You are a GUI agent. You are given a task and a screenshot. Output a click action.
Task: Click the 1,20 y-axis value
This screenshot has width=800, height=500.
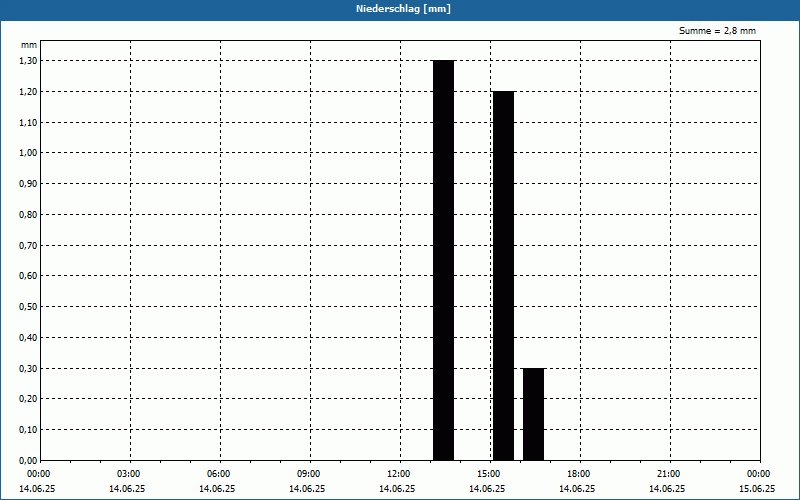pyautogui.click(x=28, y=91)
